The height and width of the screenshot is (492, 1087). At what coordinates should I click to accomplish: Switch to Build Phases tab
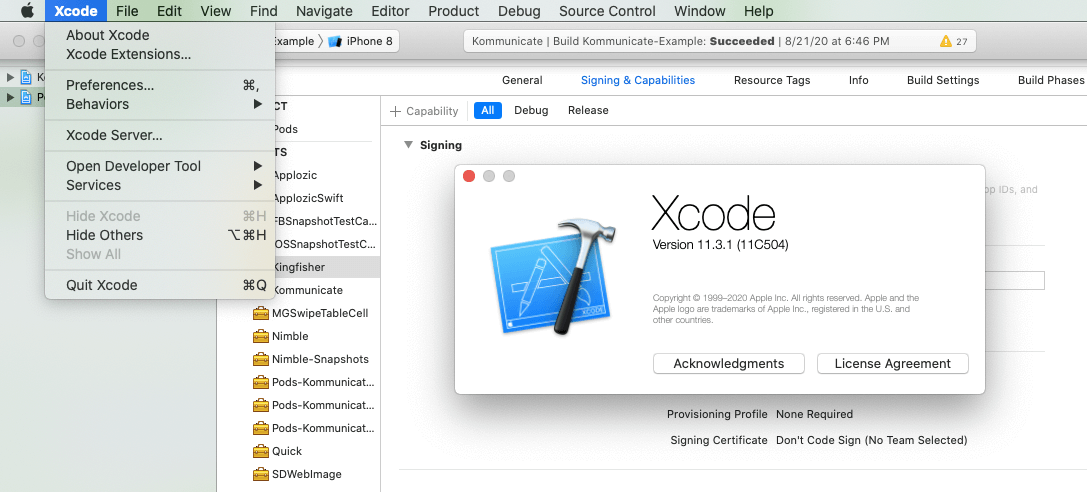tap(1050, 80)
